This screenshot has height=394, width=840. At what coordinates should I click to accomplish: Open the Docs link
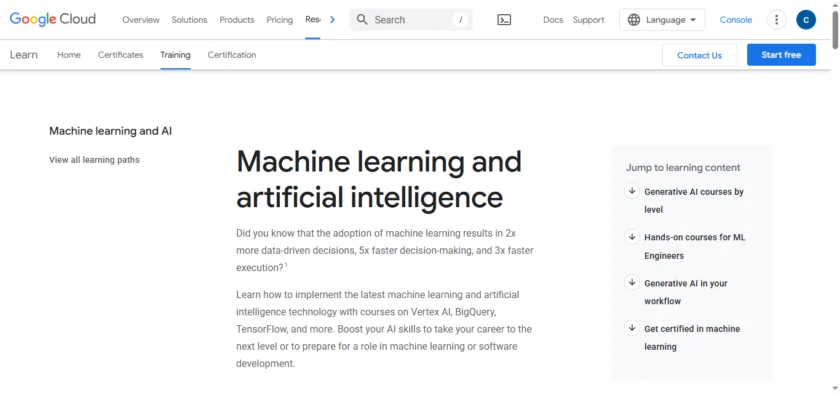click(553, 20)
